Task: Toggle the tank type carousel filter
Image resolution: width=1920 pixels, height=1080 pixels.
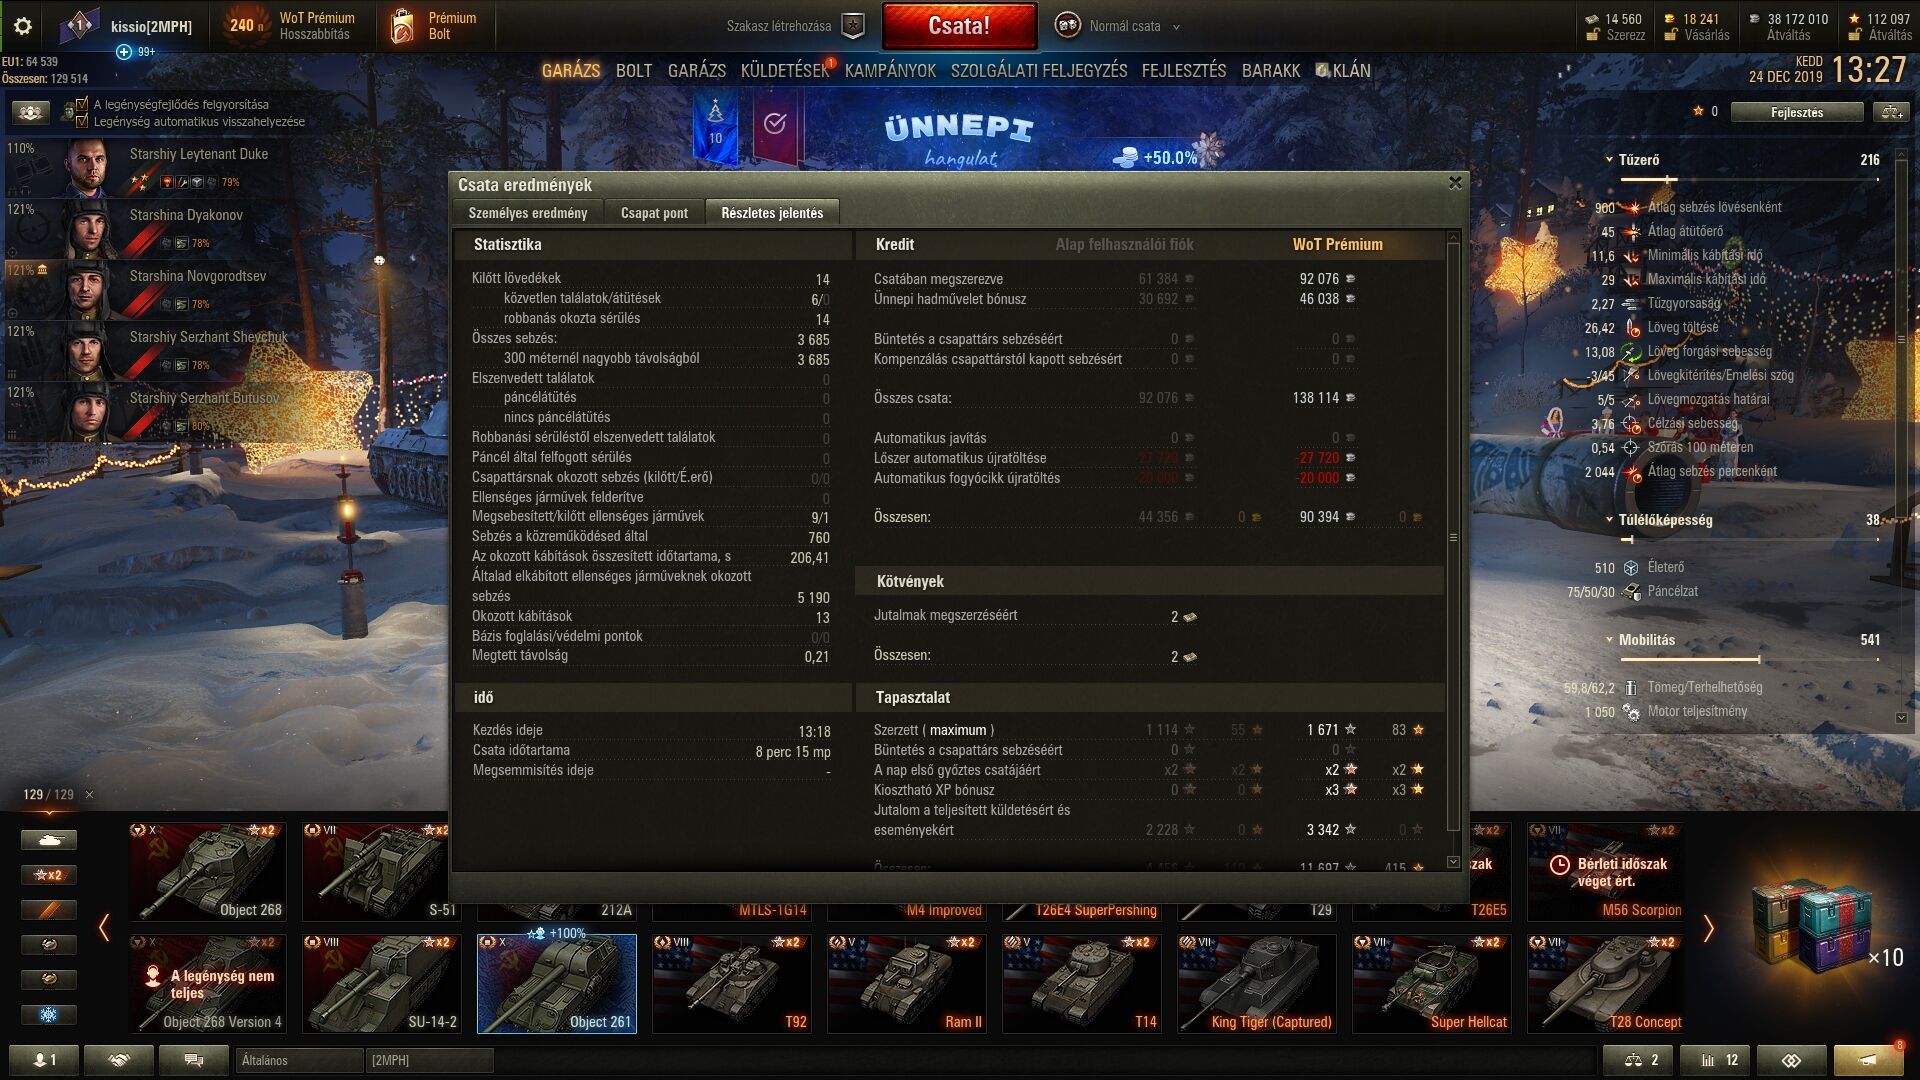Action: 48,840
